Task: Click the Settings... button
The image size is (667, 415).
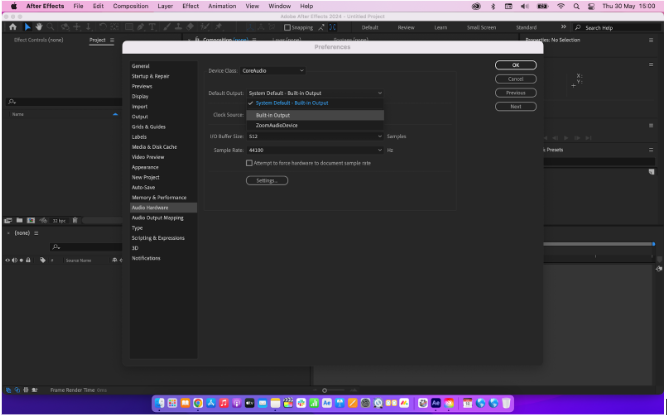Action: [x=267, y=181]
